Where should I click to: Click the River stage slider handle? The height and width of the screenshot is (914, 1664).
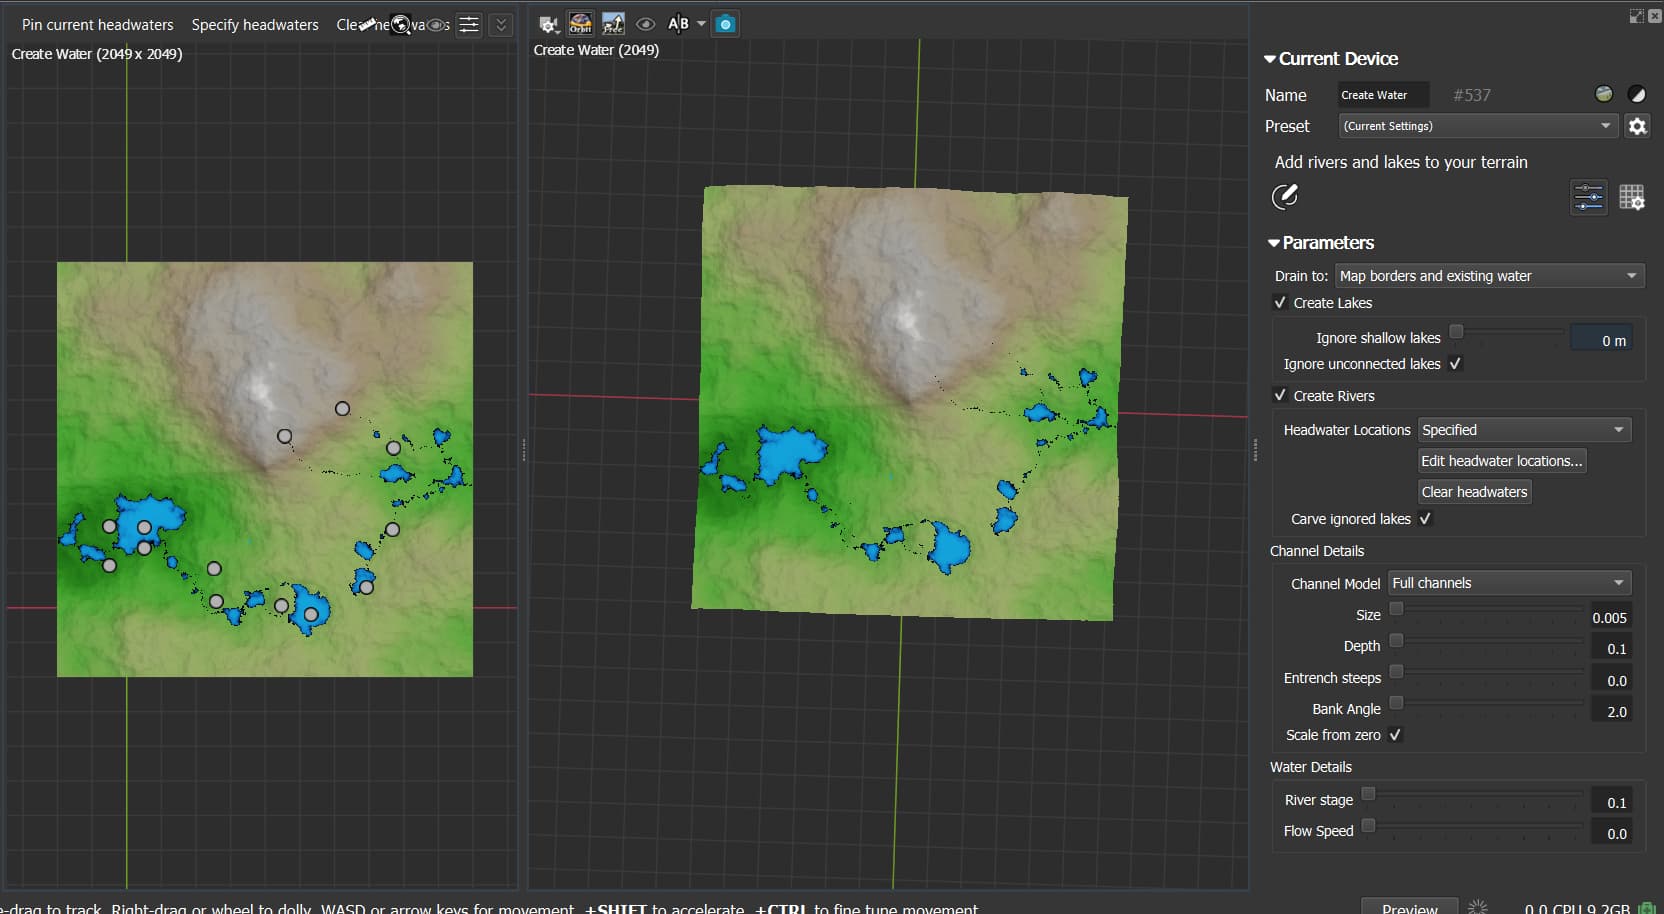pos(1368,794)
